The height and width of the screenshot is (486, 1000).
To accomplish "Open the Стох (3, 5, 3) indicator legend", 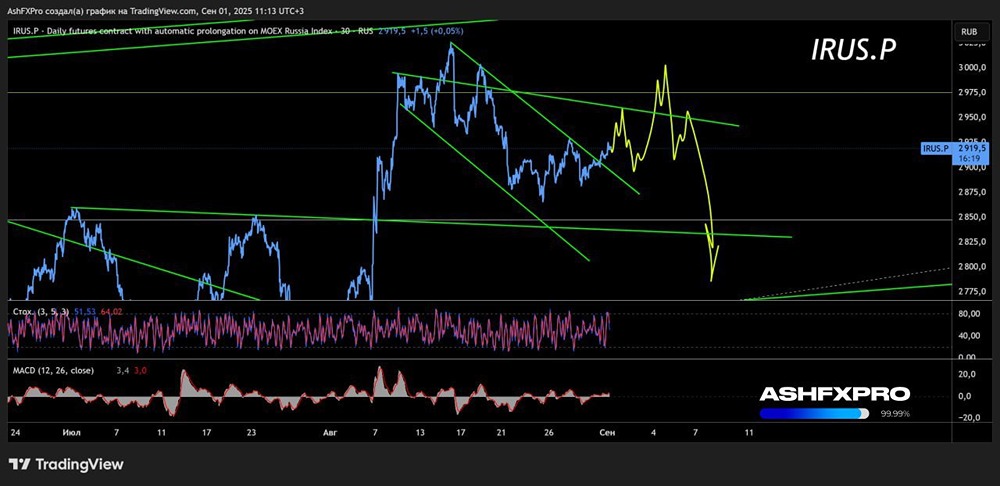I will pos(40,311).
